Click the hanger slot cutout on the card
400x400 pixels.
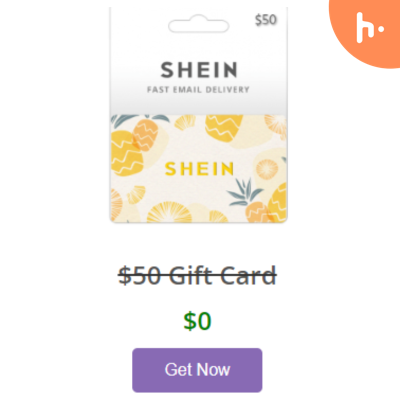[199, 25]
